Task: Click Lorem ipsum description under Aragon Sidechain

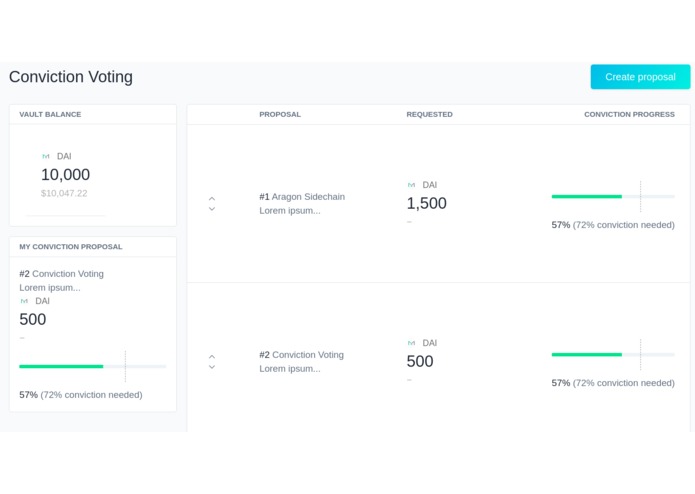Action: (x=290, y=210)
